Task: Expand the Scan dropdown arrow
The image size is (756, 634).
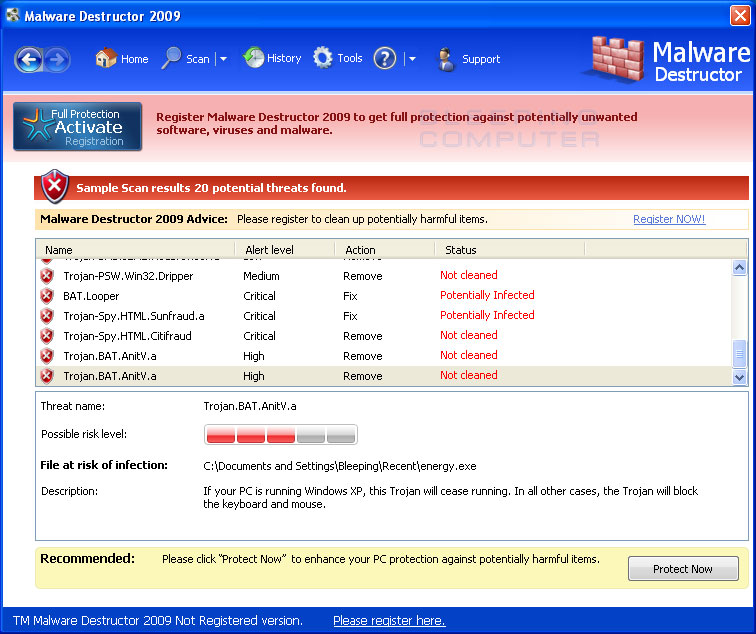Action: click(x=223, y=60)
